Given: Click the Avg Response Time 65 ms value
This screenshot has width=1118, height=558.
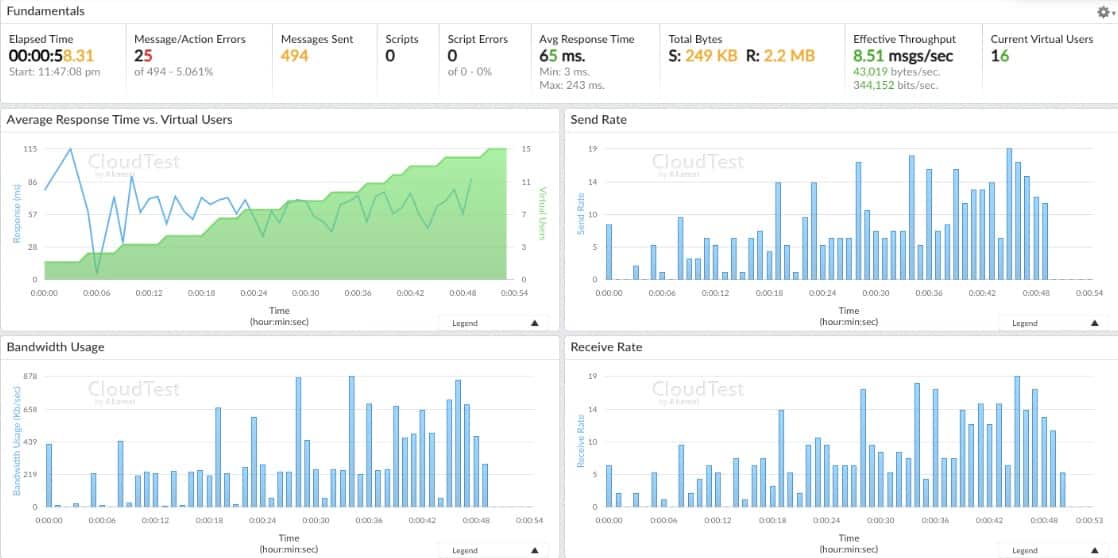Looking at the screenshot, I should click(x=562, y=56).
